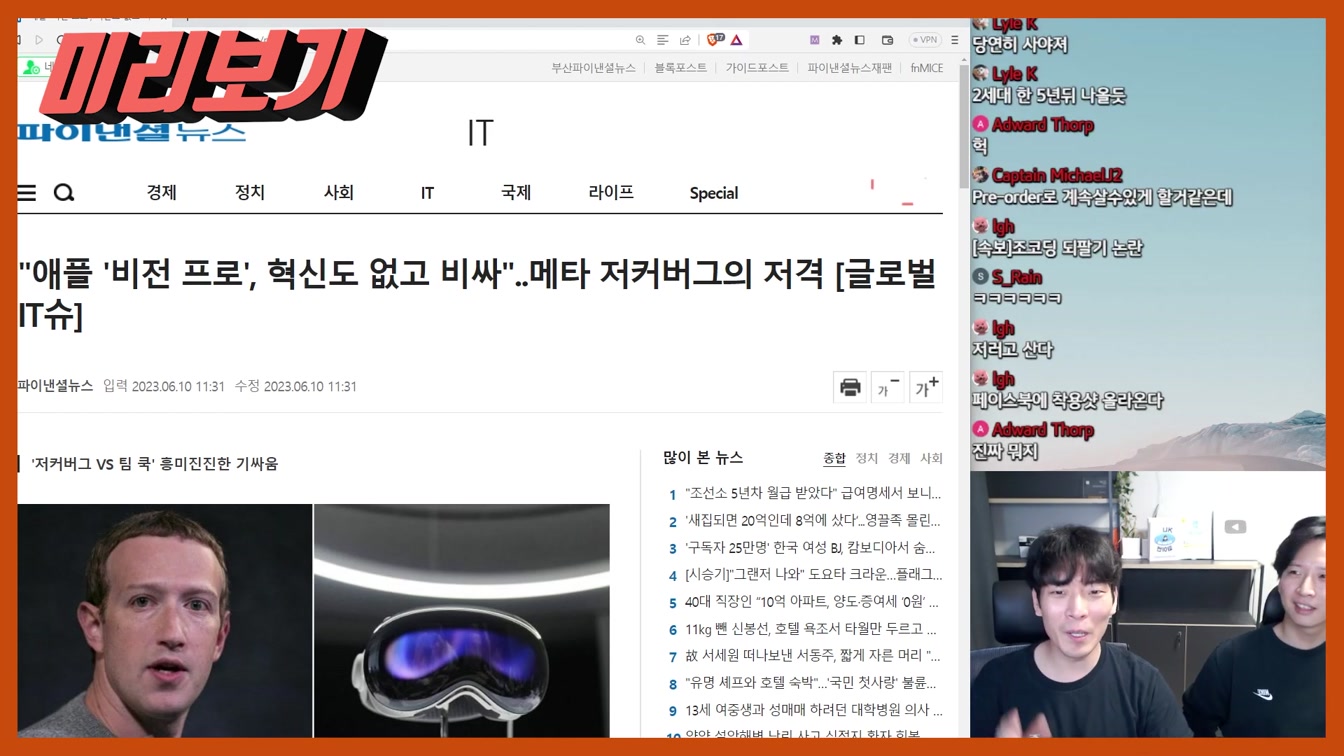Open 가이드포스트 top link
This screenshot has height=756, width=1344.
click(x=757, y=68)
